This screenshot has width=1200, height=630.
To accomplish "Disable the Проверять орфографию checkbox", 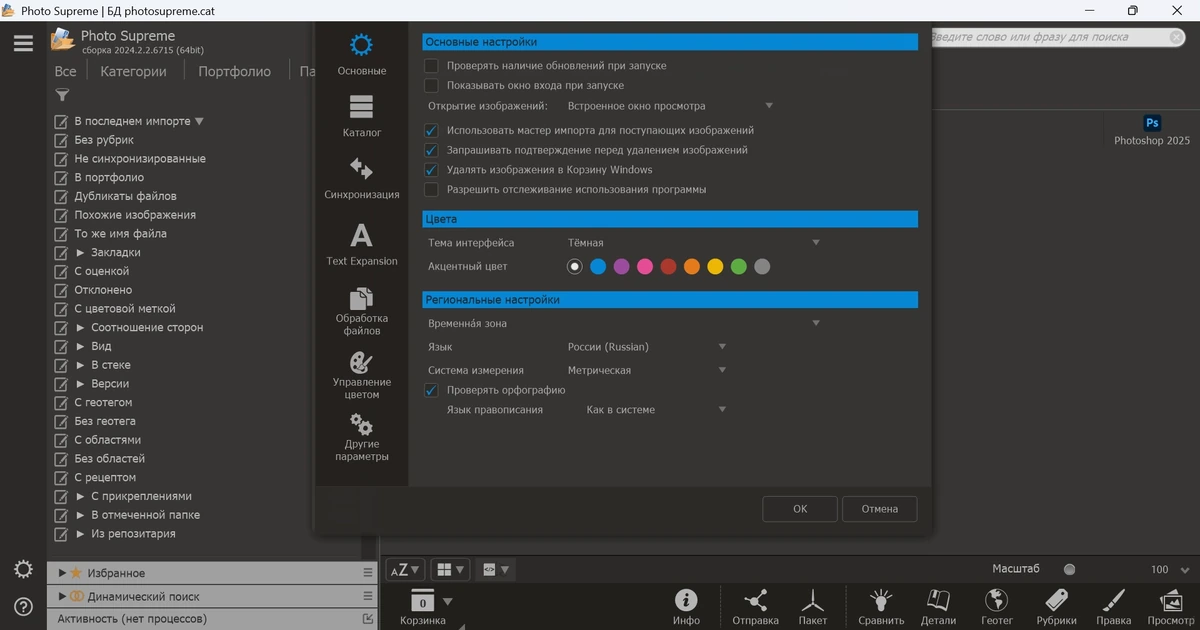I will (431, 390).
